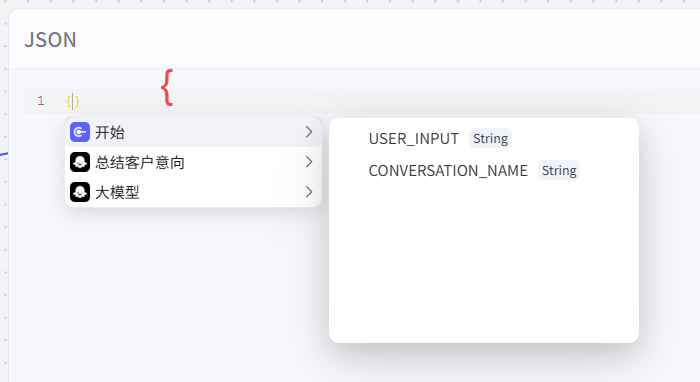Select the 开始 menu entry label
Image resolution: width=700 pixels, height=382 pixels.
[x=110, y=133]
